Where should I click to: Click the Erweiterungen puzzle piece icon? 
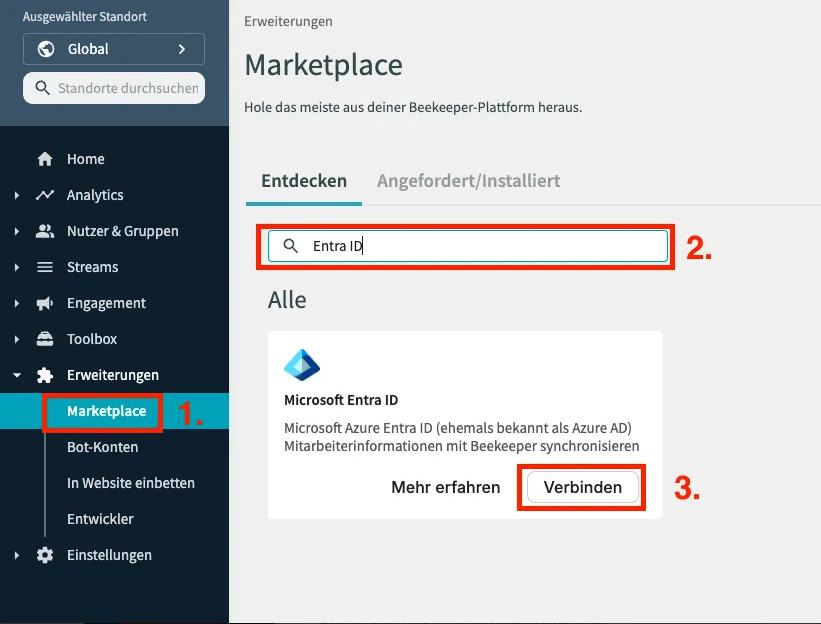(45, 375)
